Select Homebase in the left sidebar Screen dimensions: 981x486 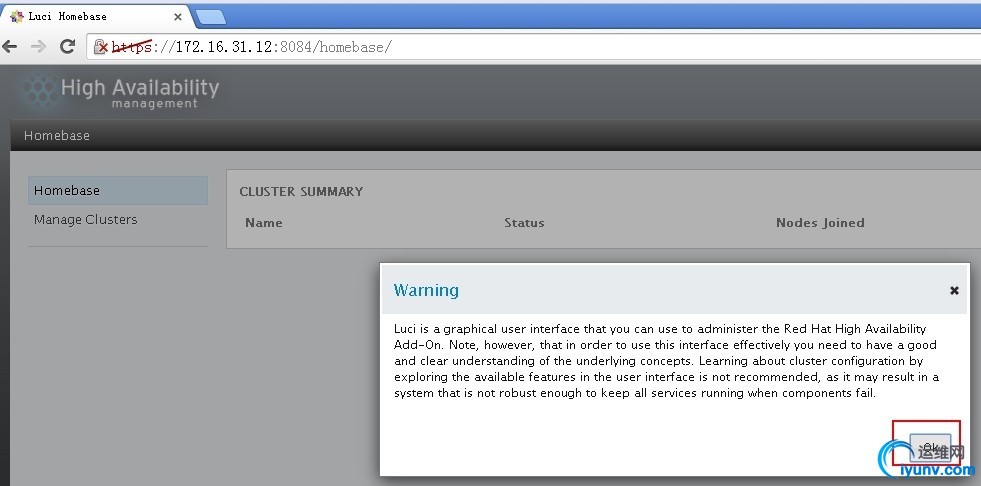[118, 191]
